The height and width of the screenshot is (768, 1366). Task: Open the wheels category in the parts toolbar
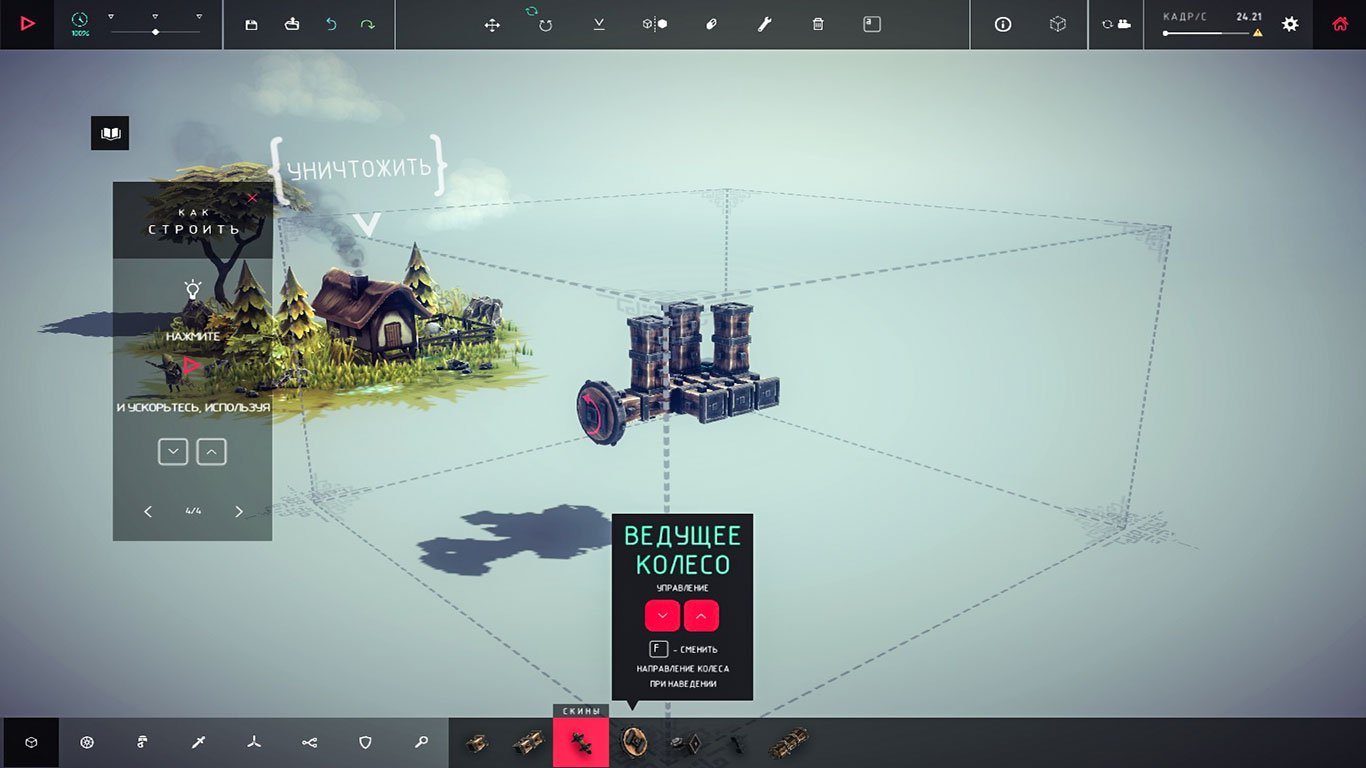click(87, 742)
